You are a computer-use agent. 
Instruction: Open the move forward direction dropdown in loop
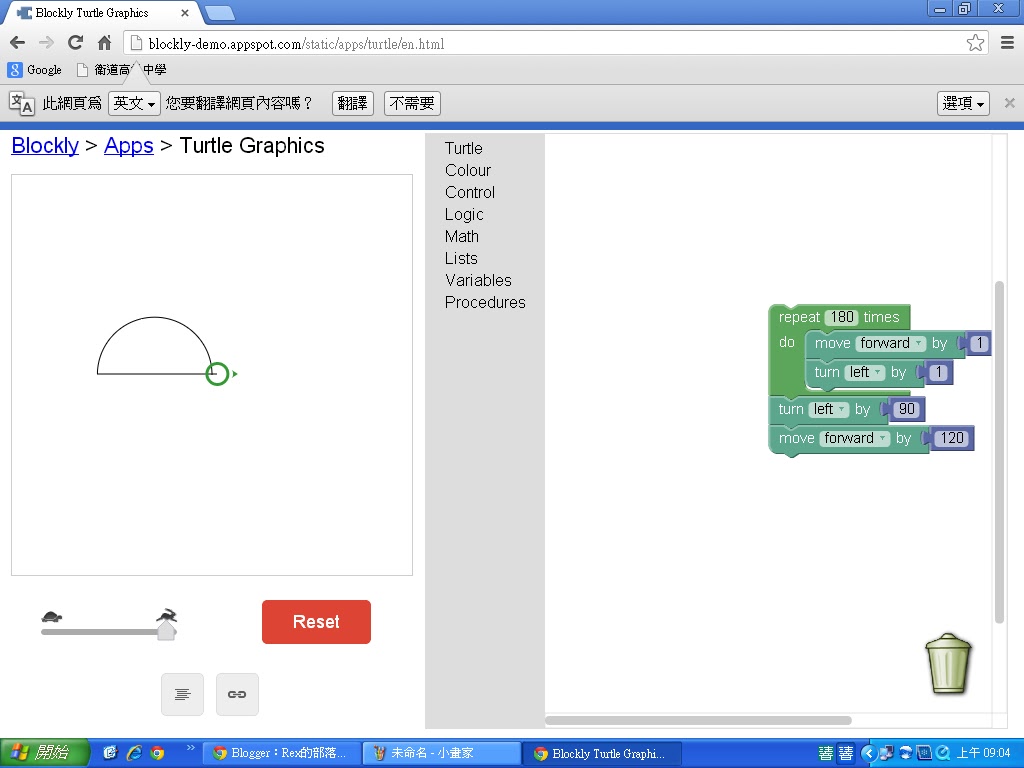[891, 344]
